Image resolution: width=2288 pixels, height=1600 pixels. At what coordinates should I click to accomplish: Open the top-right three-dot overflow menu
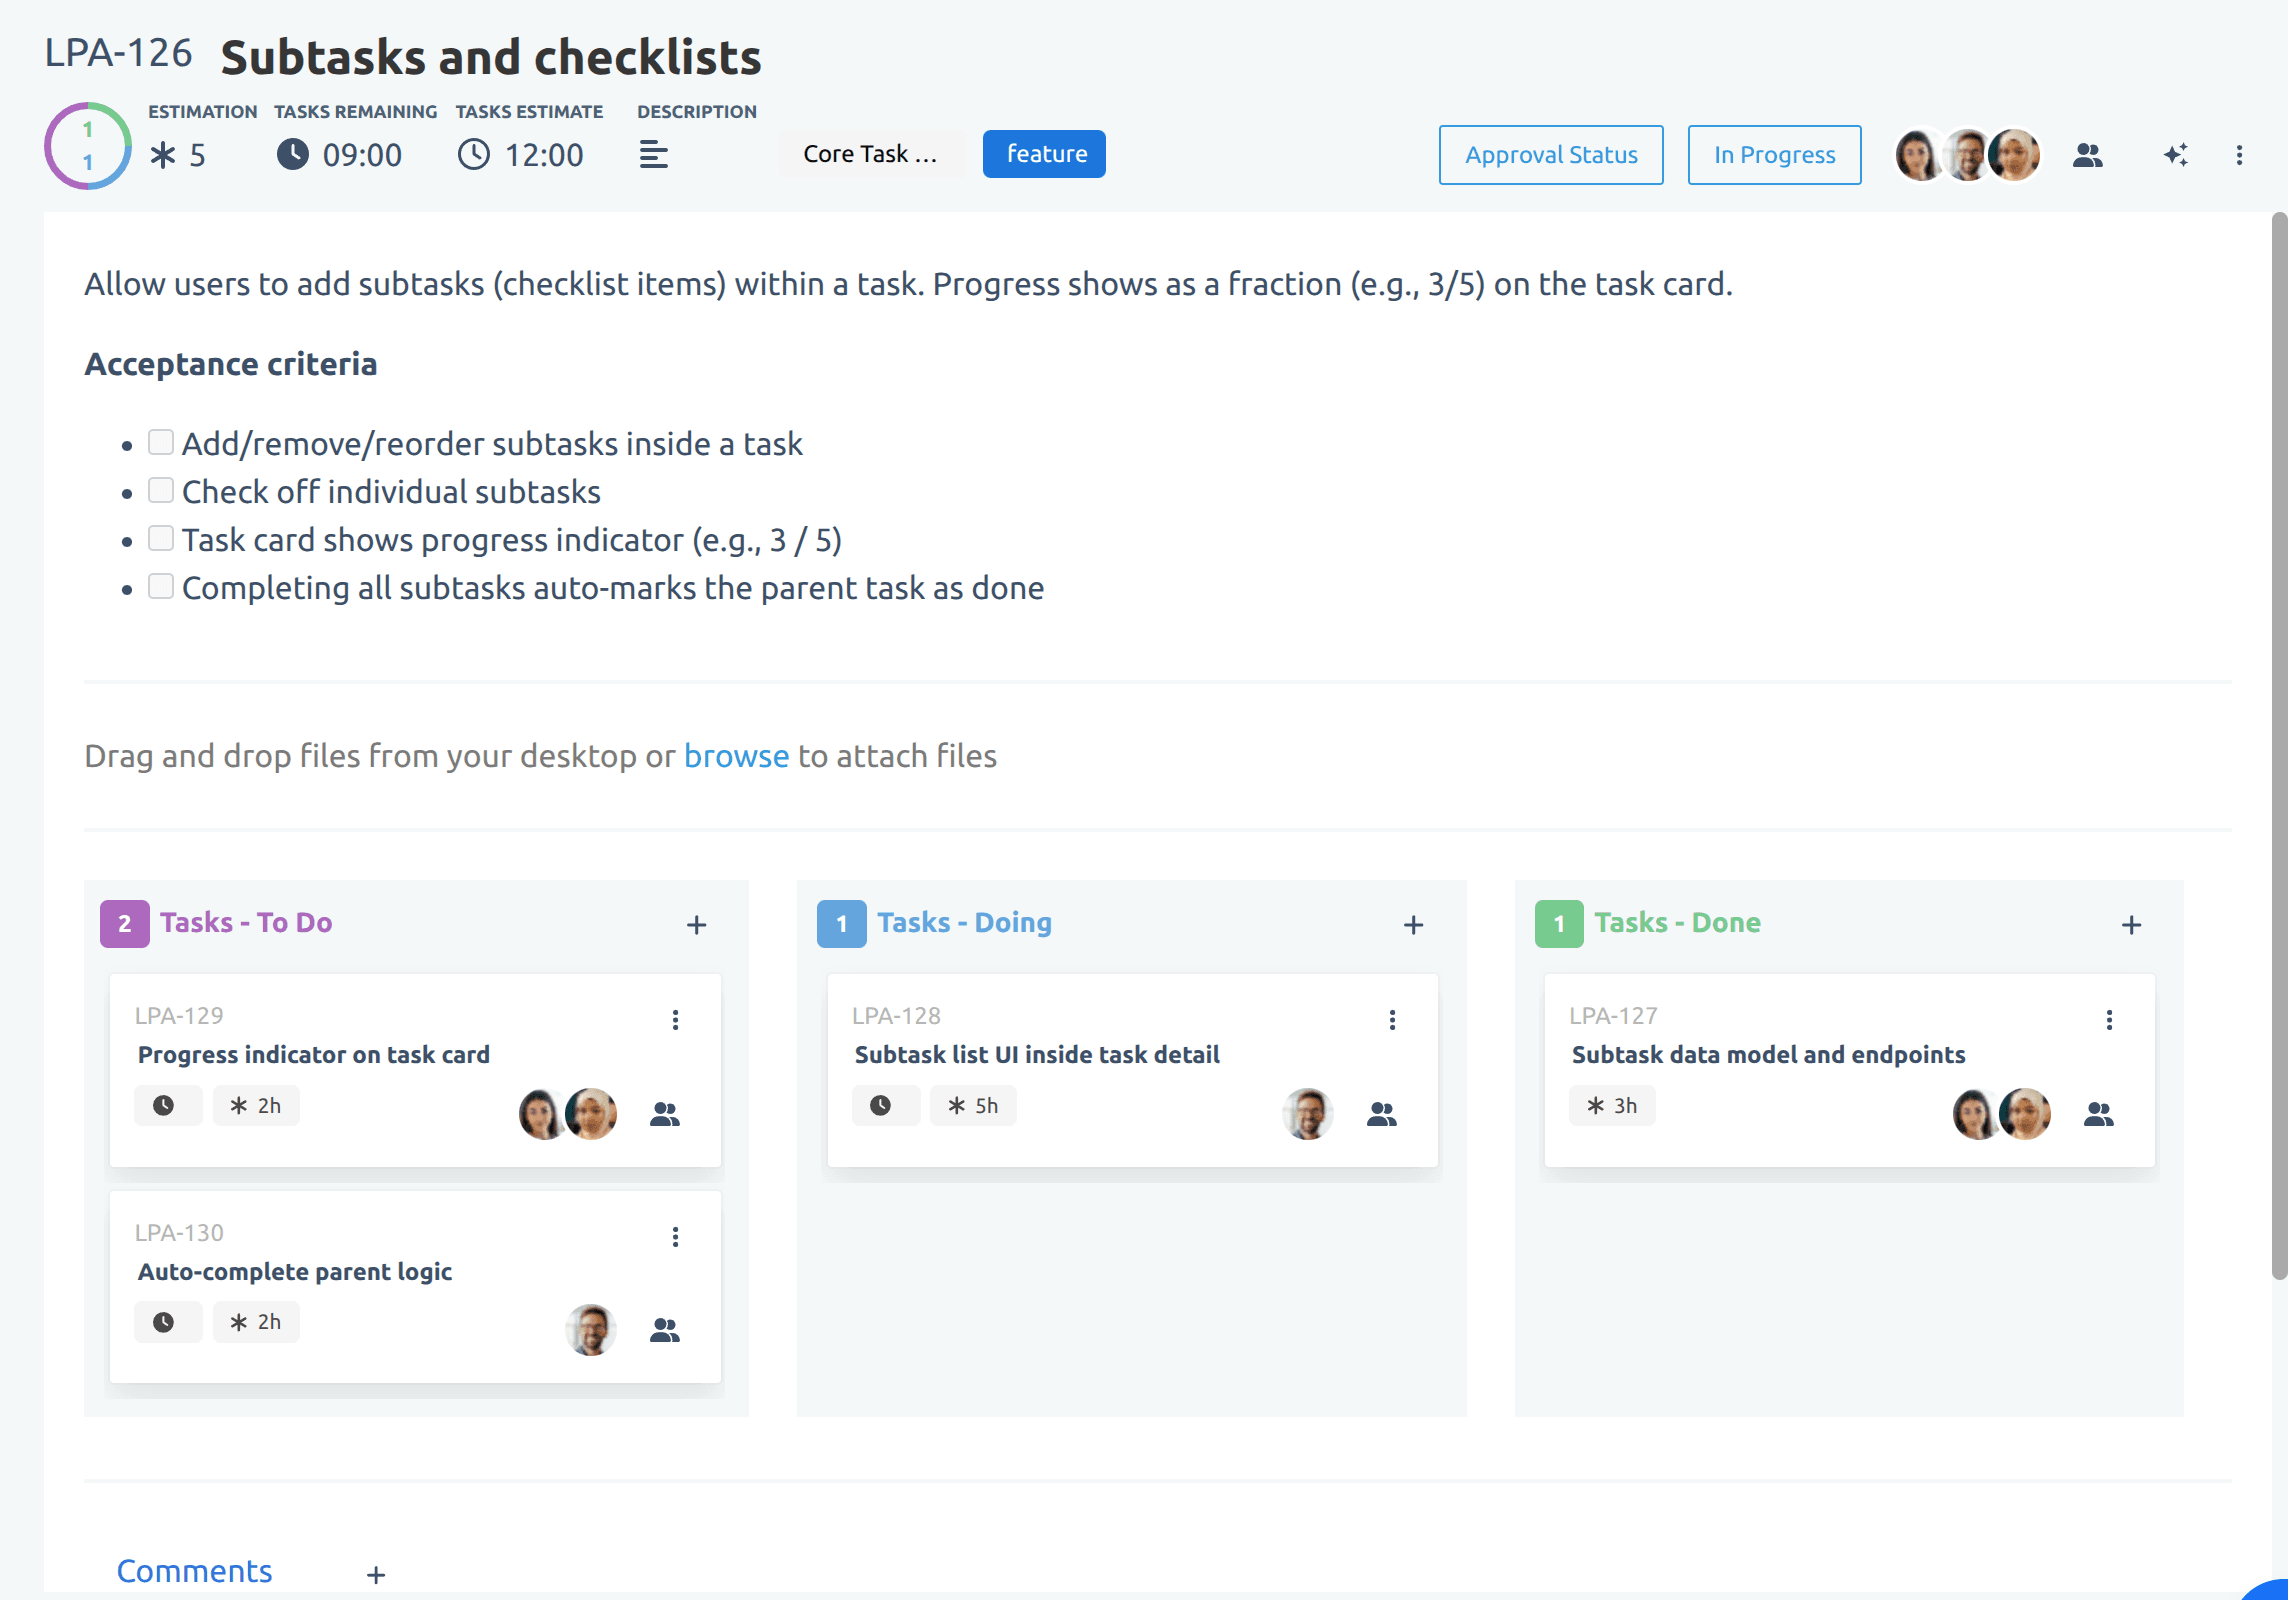coord(2239,154)
